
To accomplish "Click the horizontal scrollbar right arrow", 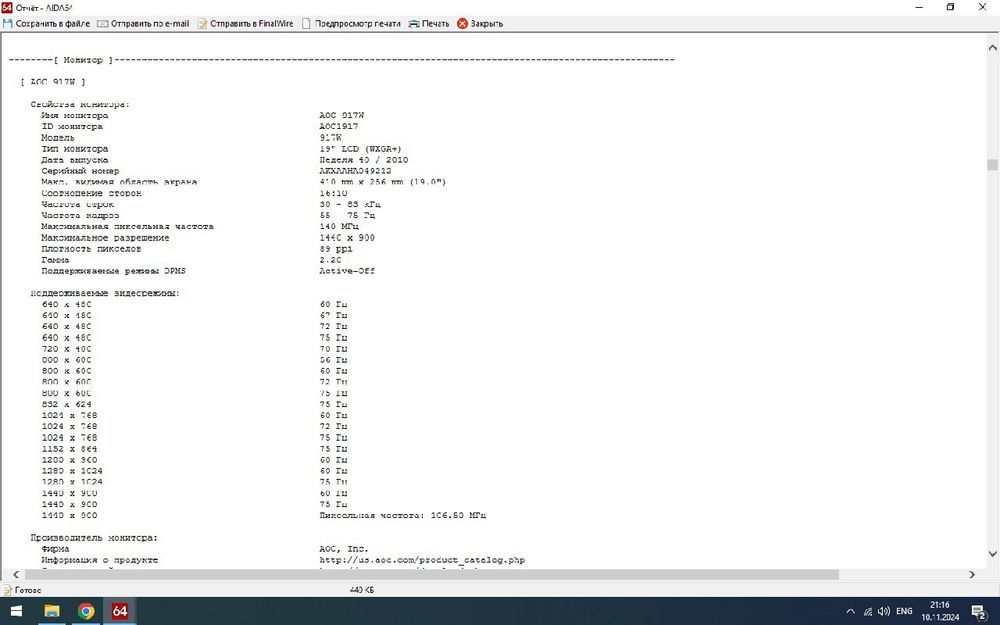I will [x=971, y=575].
